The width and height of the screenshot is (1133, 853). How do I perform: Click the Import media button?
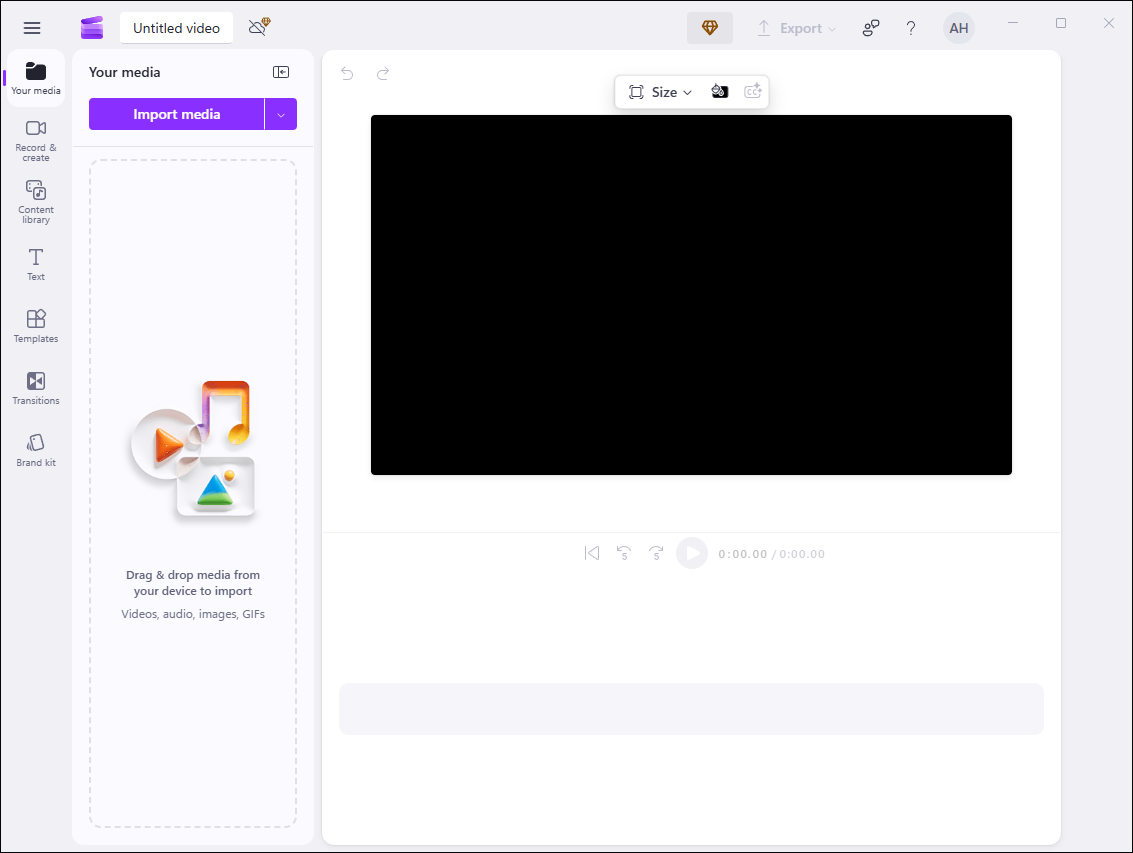tap(177, 113)
